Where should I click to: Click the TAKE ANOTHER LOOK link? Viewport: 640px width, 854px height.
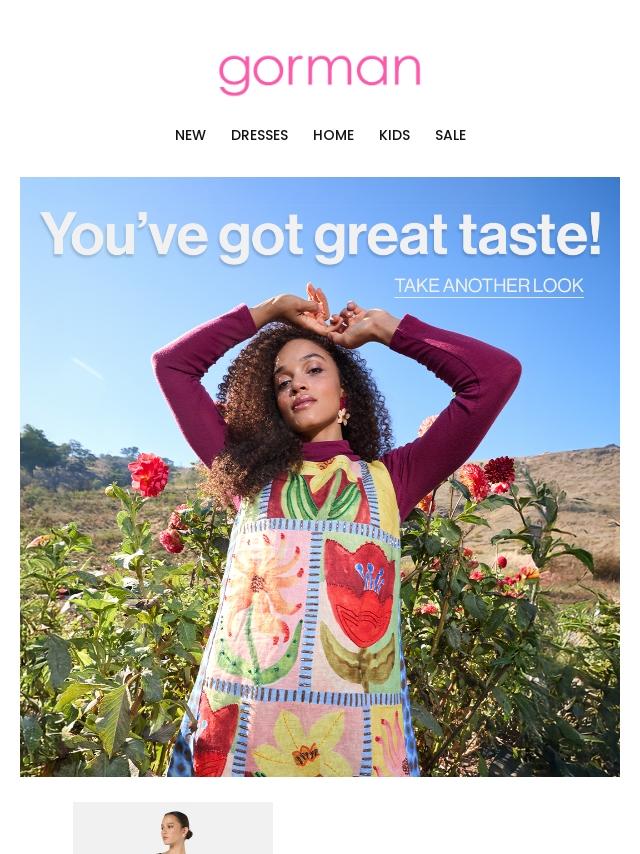pyautogui.click(x=489, y=285)
